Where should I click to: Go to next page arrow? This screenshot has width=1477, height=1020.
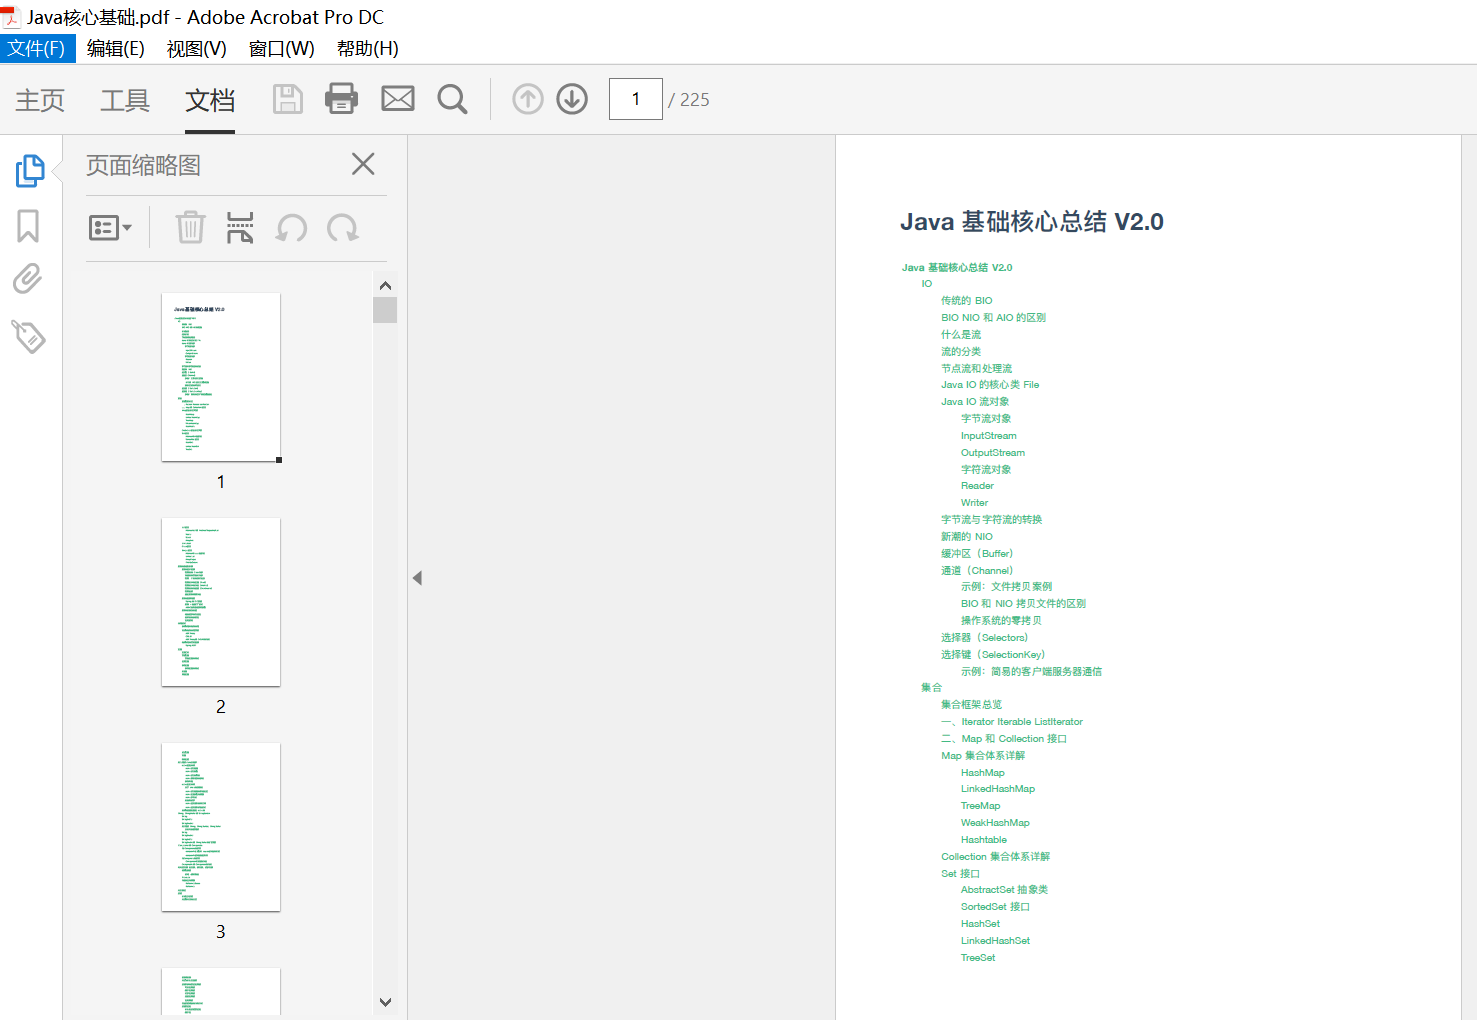click(572, 99)
